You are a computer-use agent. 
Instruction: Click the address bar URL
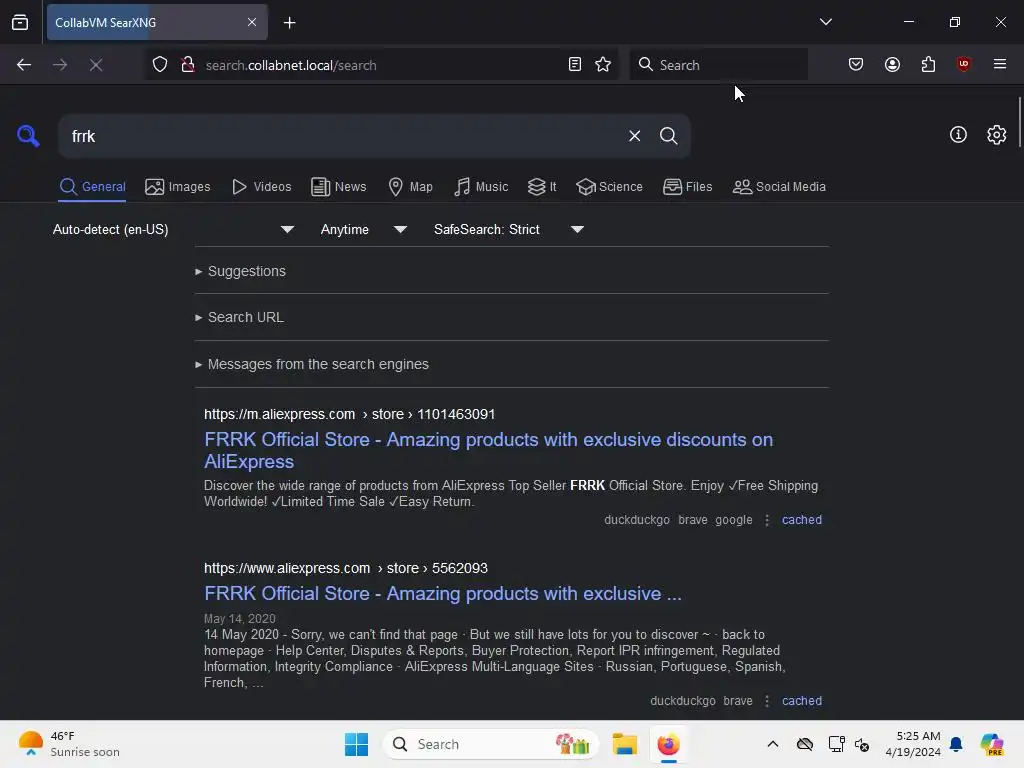click(x=291, y=65)
